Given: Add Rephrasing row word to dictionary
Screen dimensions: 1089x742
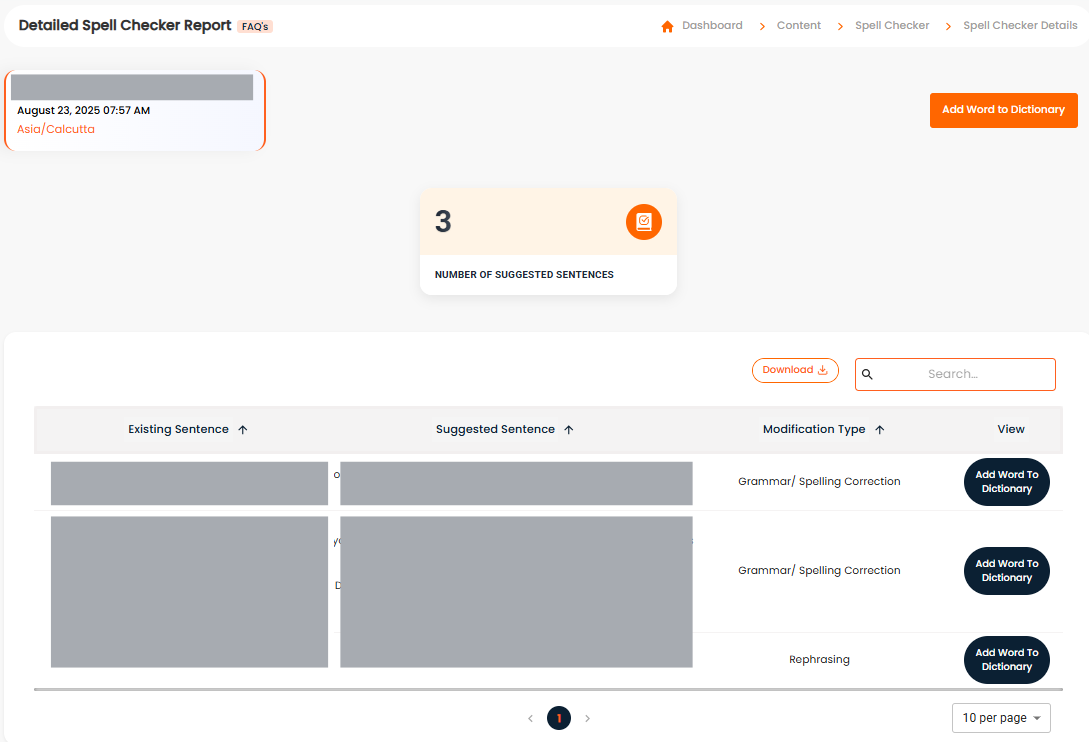Looking at the screenshot, I should coord(1006,660).
